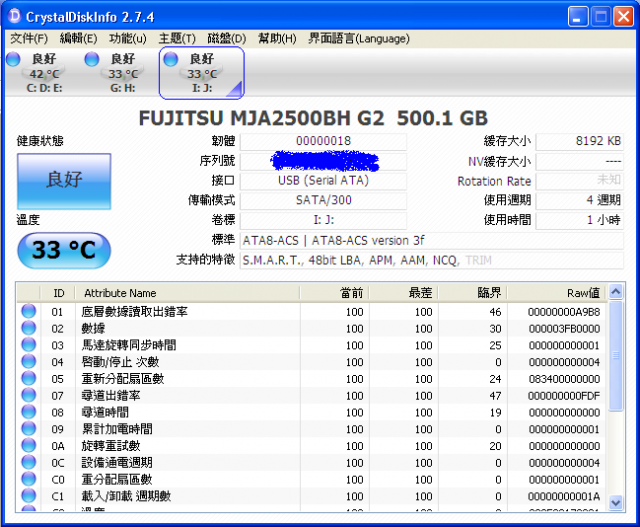Click the USB (Serial ATA) interface field

(x=323, y=181)
